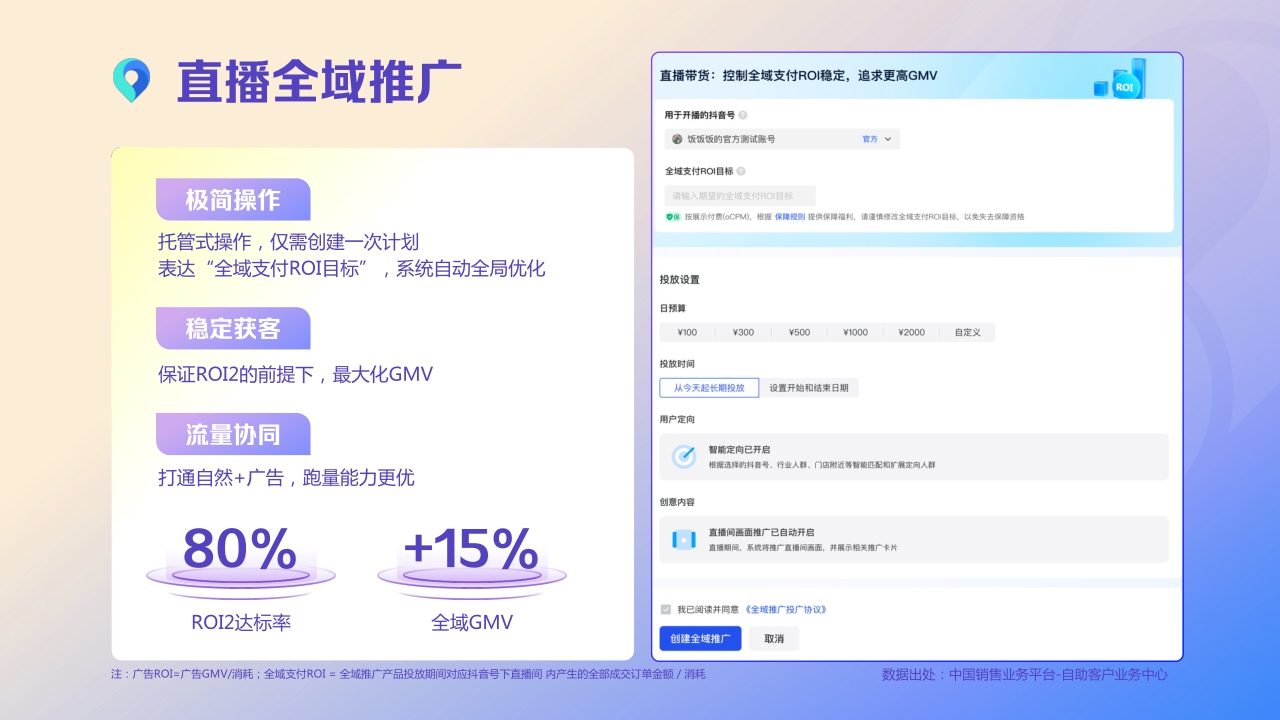Open the 《全域推广投广协议》 link
Viewport: 1280px width, 720px height.
coord(785,609)
